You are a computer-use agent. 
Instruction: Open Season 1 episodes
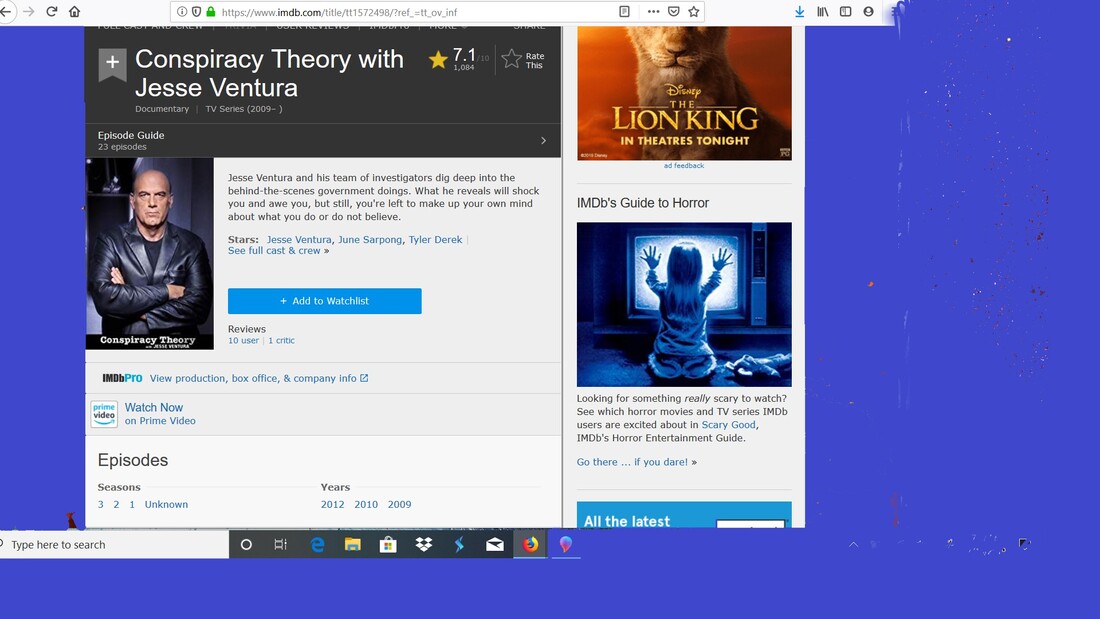point(132,505)
